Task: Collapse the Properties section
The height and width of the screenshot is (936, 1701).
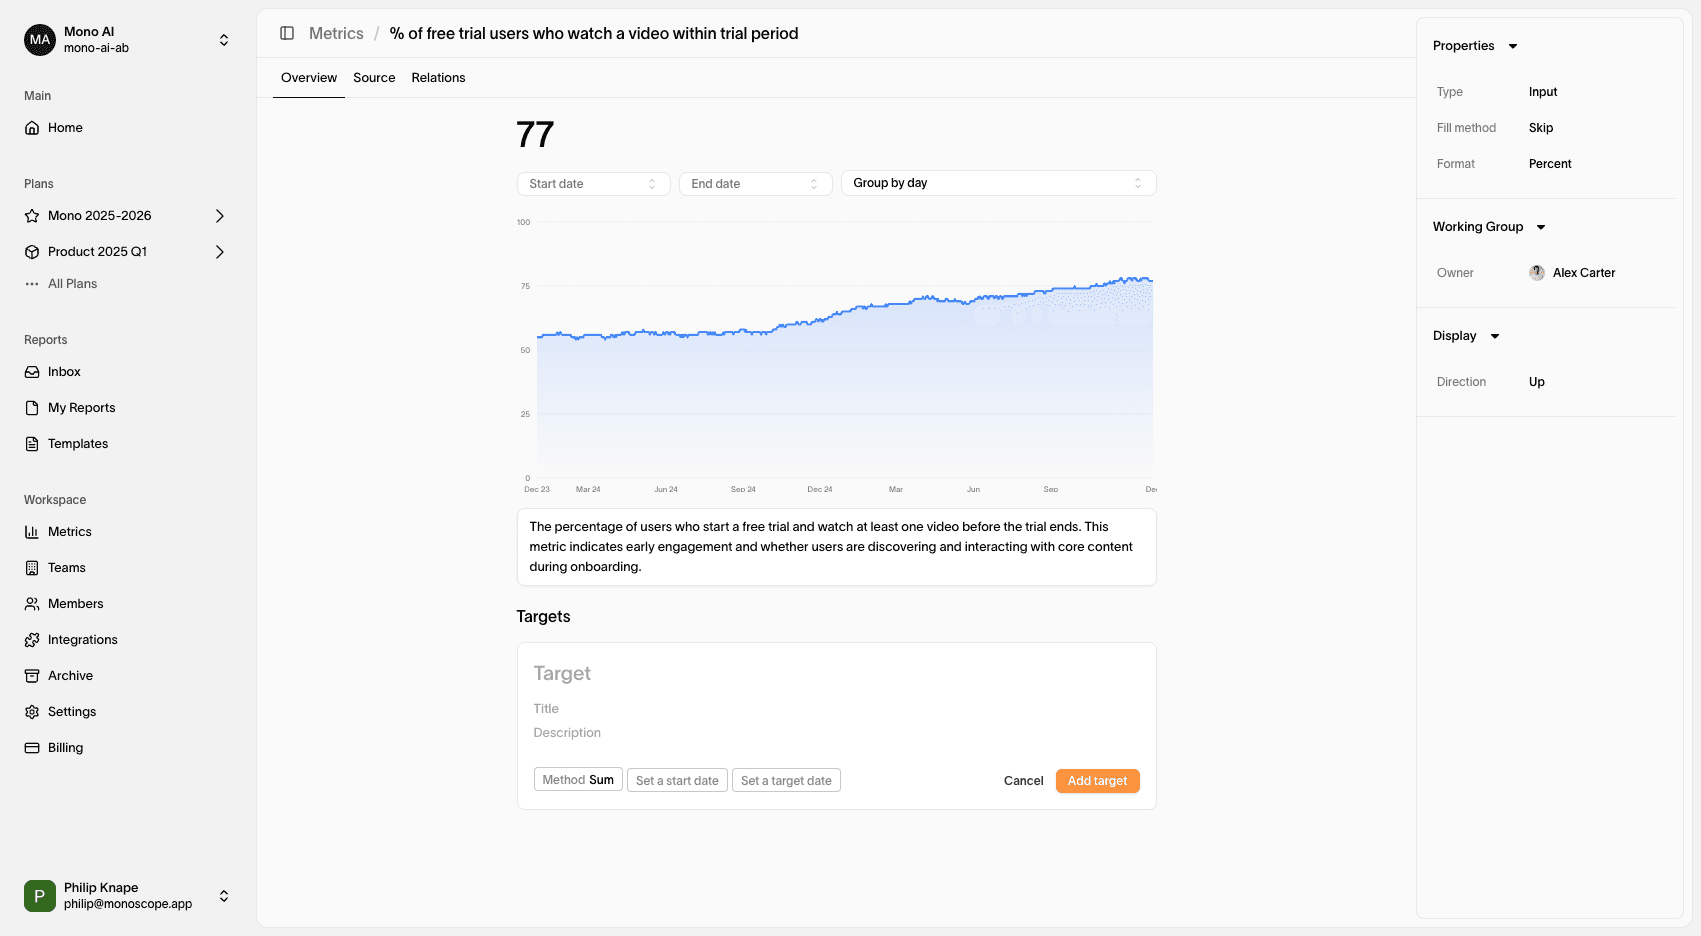Action: (1513, 46)
